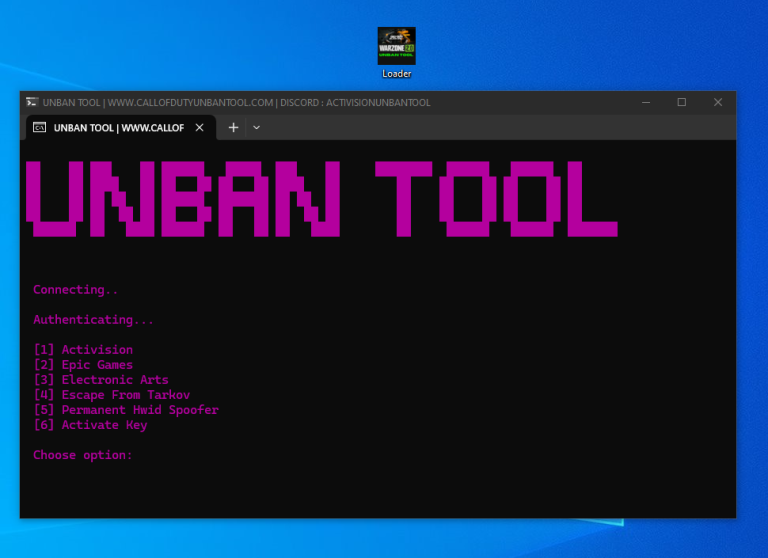The image size is (768, 558).
Task: Select the UNBAN TOOL terminal tab
Action: 119,128
